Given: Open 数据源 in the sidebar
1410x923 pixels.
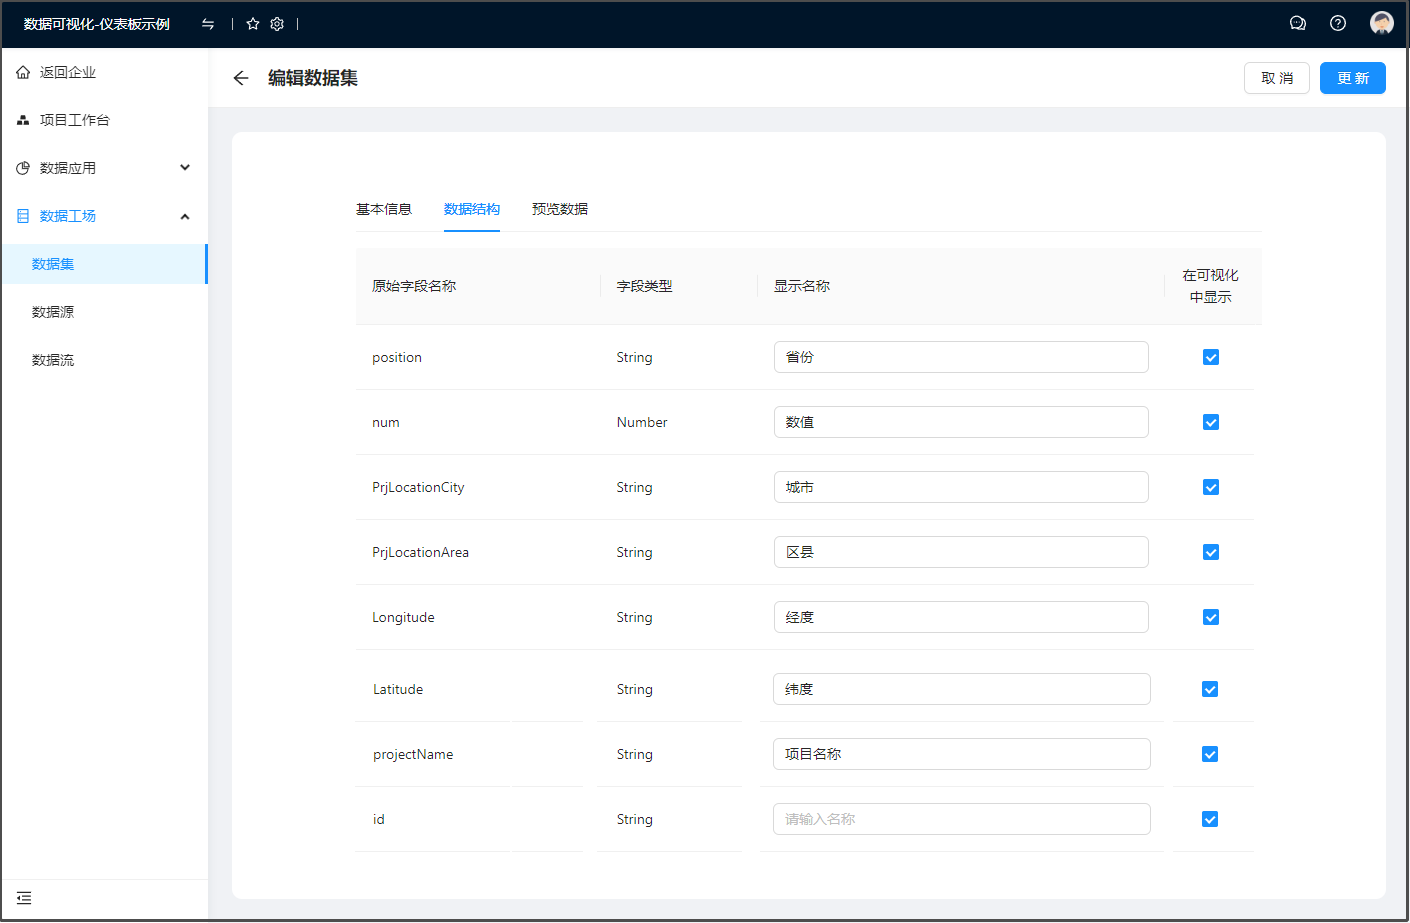Looking at the screenshot, I should click(x=53, y=312).
